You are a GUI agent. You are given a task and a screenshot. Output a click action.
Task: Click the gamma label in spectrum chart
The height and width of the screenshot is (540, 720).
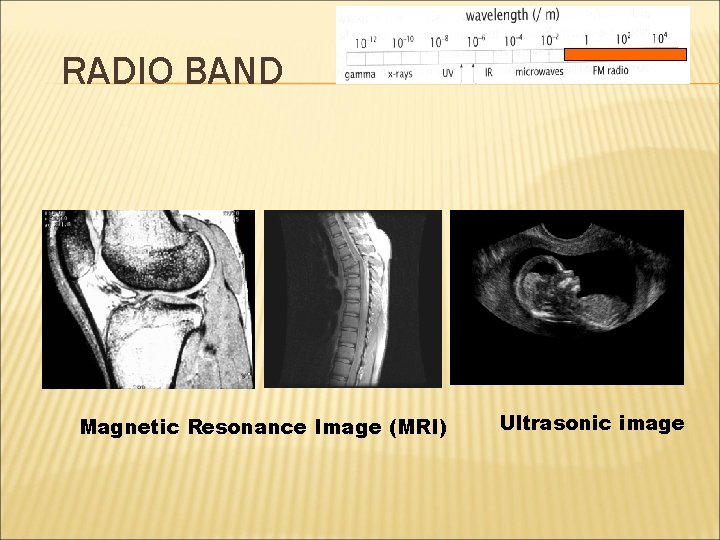coord(360,74)
